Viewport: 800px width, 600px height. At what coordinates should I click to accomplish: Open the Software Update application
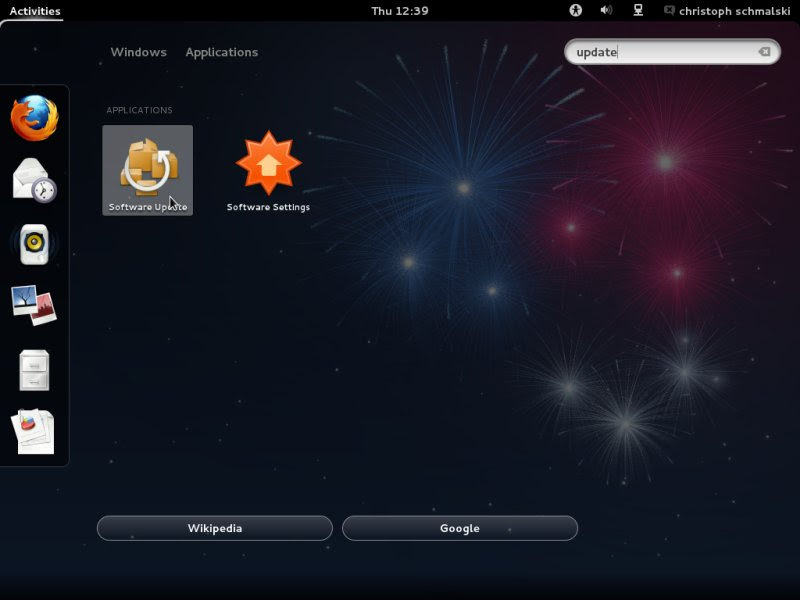click(x=147, y=170)
